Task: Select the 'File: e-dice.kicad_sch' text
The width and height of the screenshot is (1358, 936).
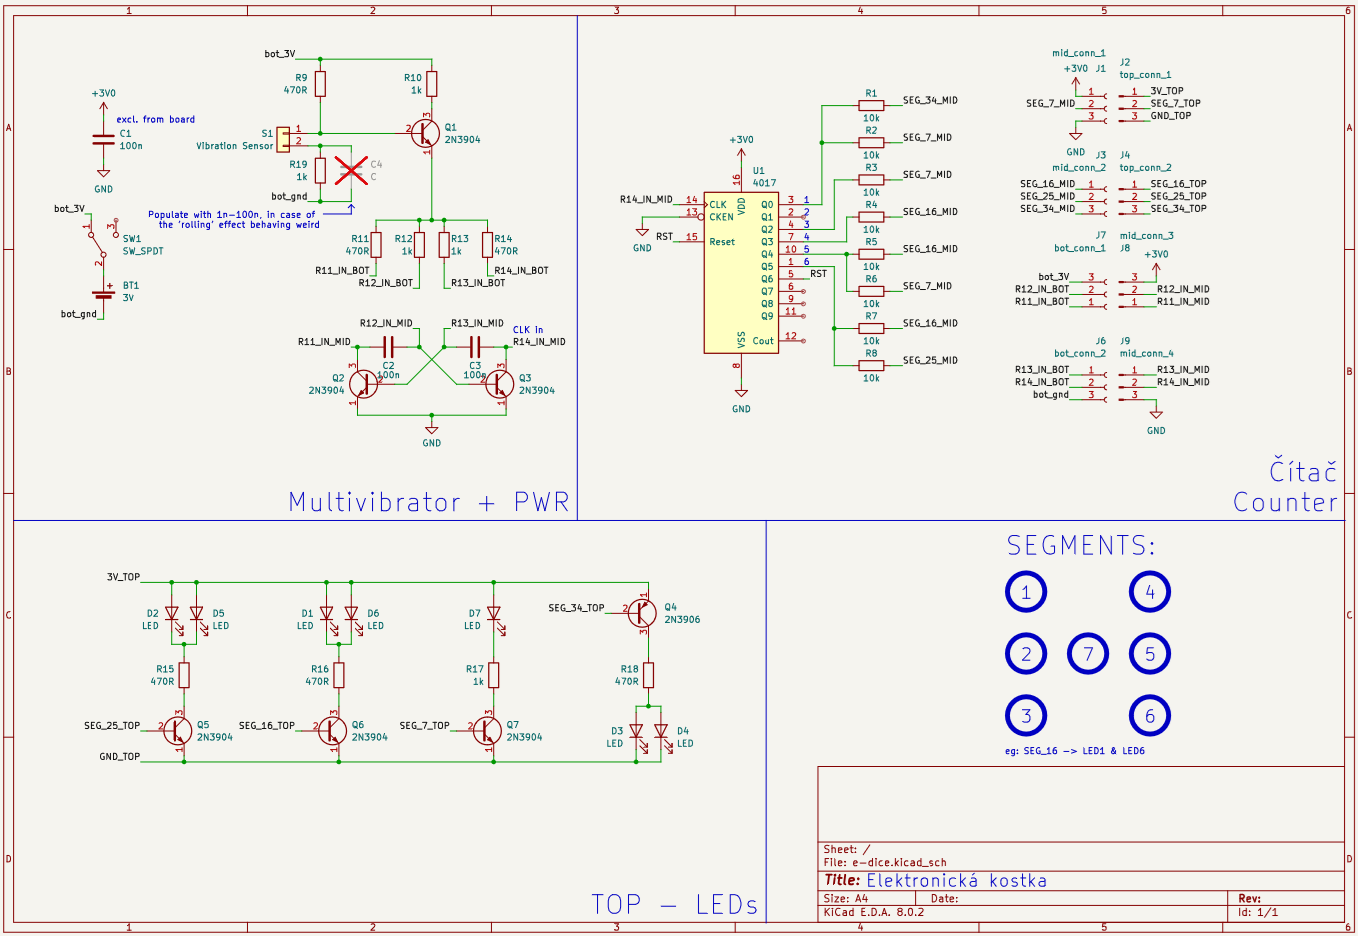Action: coord(885,862)
